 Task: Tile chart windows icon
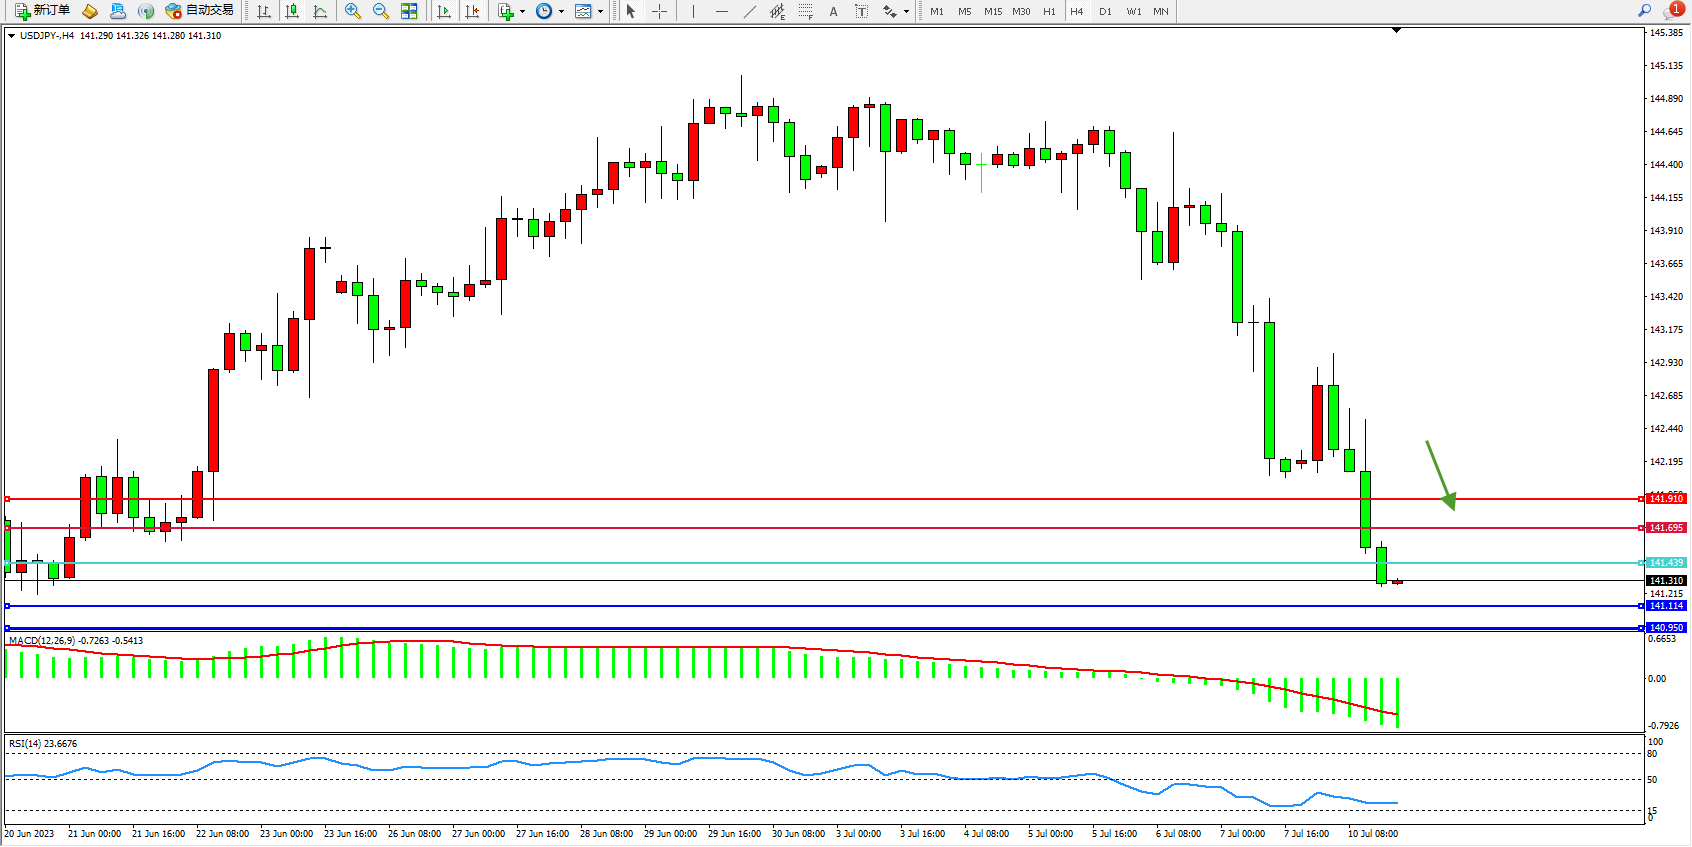pos(409,11)
